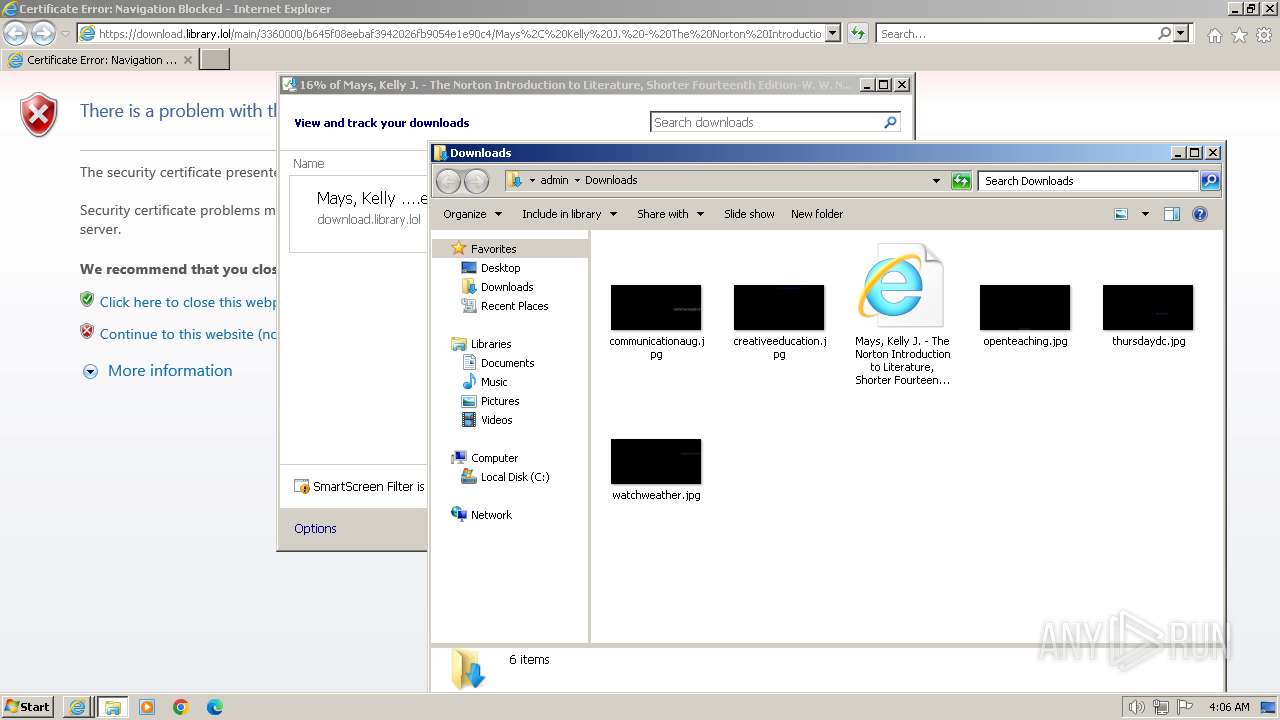Select creativeeducation.jpg thumbnail

779,308
